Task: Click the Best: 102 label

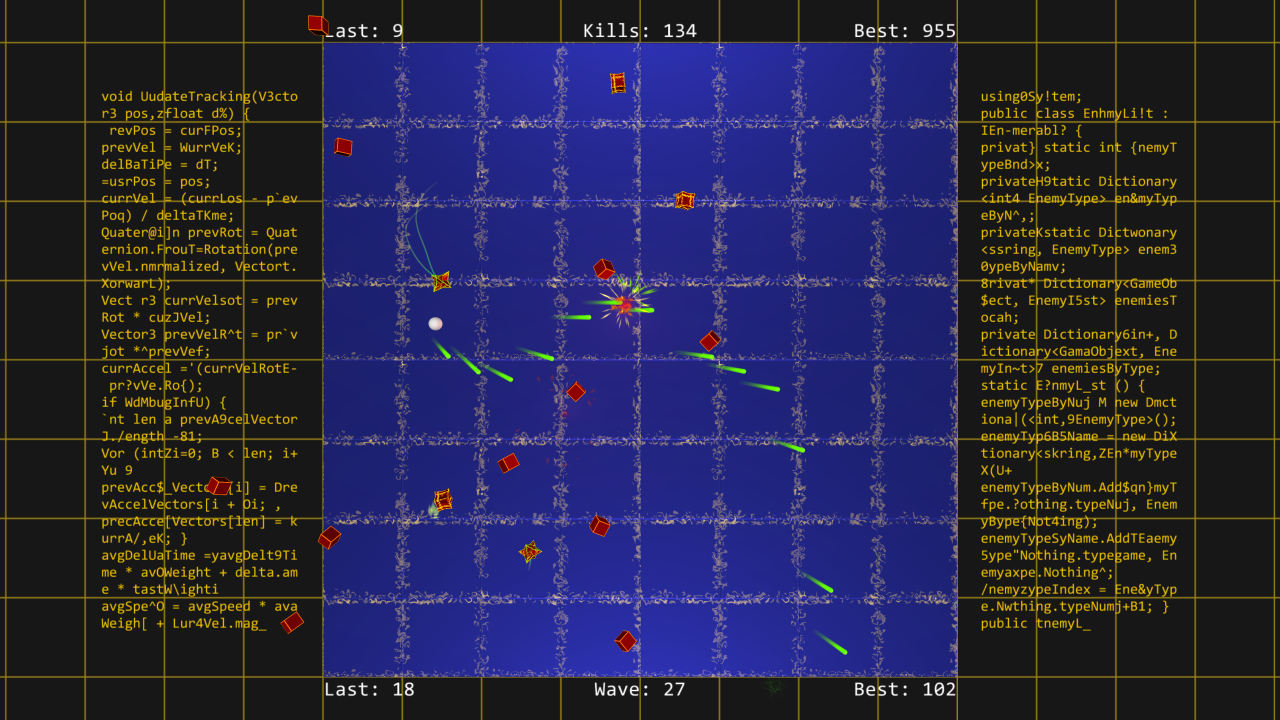Action: (904, 689)
